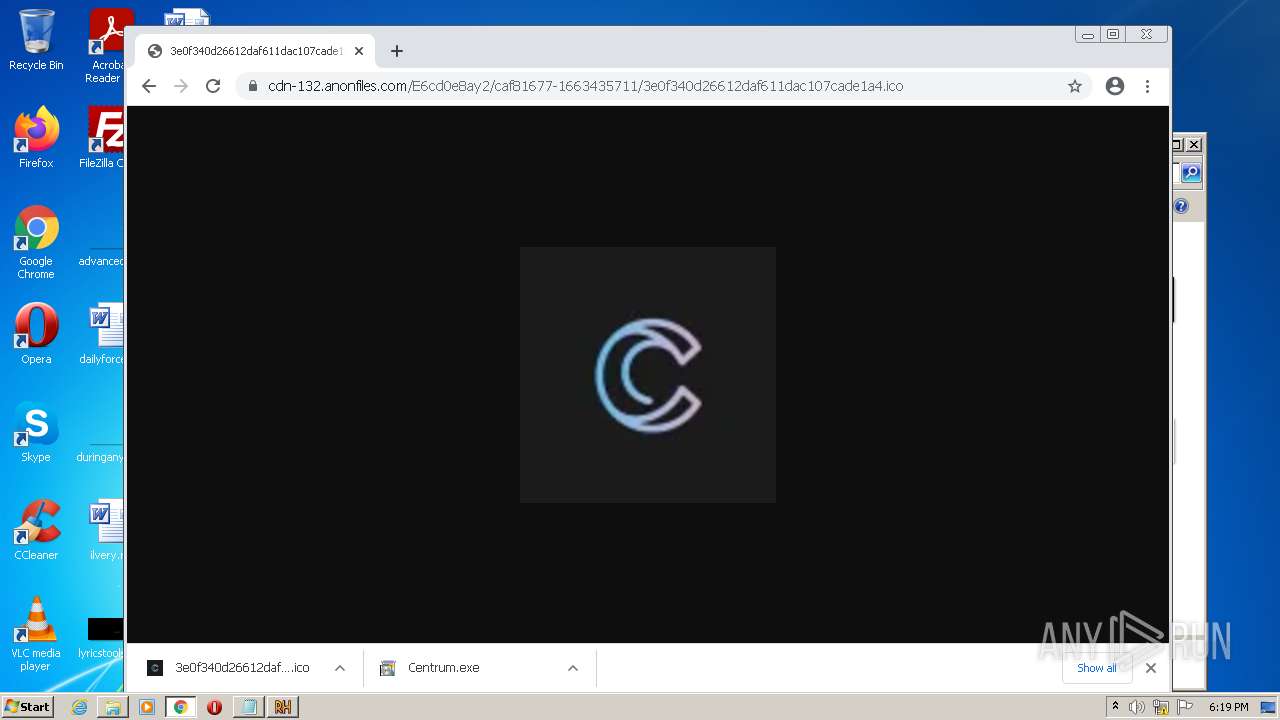Click the displayed C logo image
The height and width of the screenshot is (720, 1280).
[648, 375]
